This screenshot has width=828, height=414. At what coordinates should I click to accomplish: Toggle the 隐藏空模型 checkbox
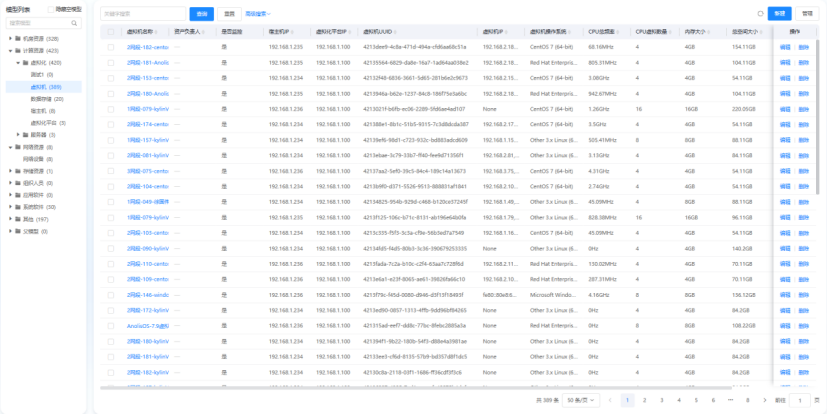point(51,10)
